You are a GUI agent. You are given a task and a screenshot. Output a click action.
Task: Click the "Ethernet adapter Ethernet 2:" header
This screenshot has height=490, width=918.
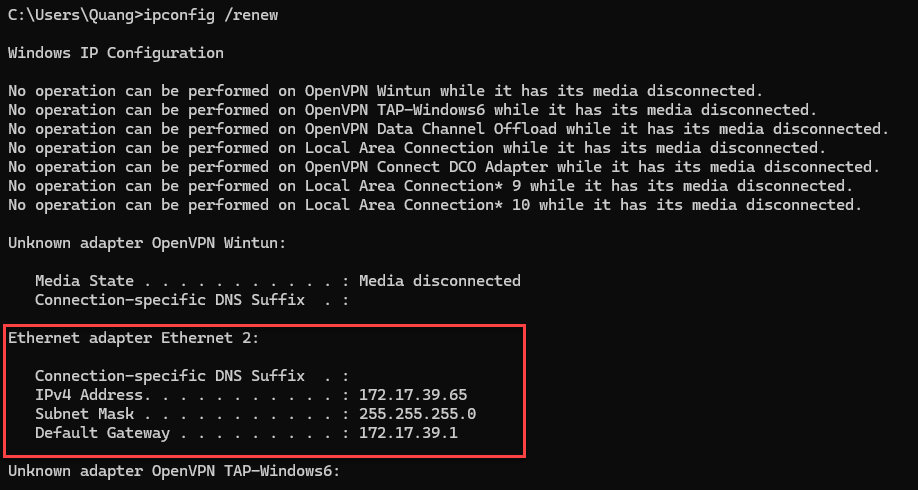133,338
